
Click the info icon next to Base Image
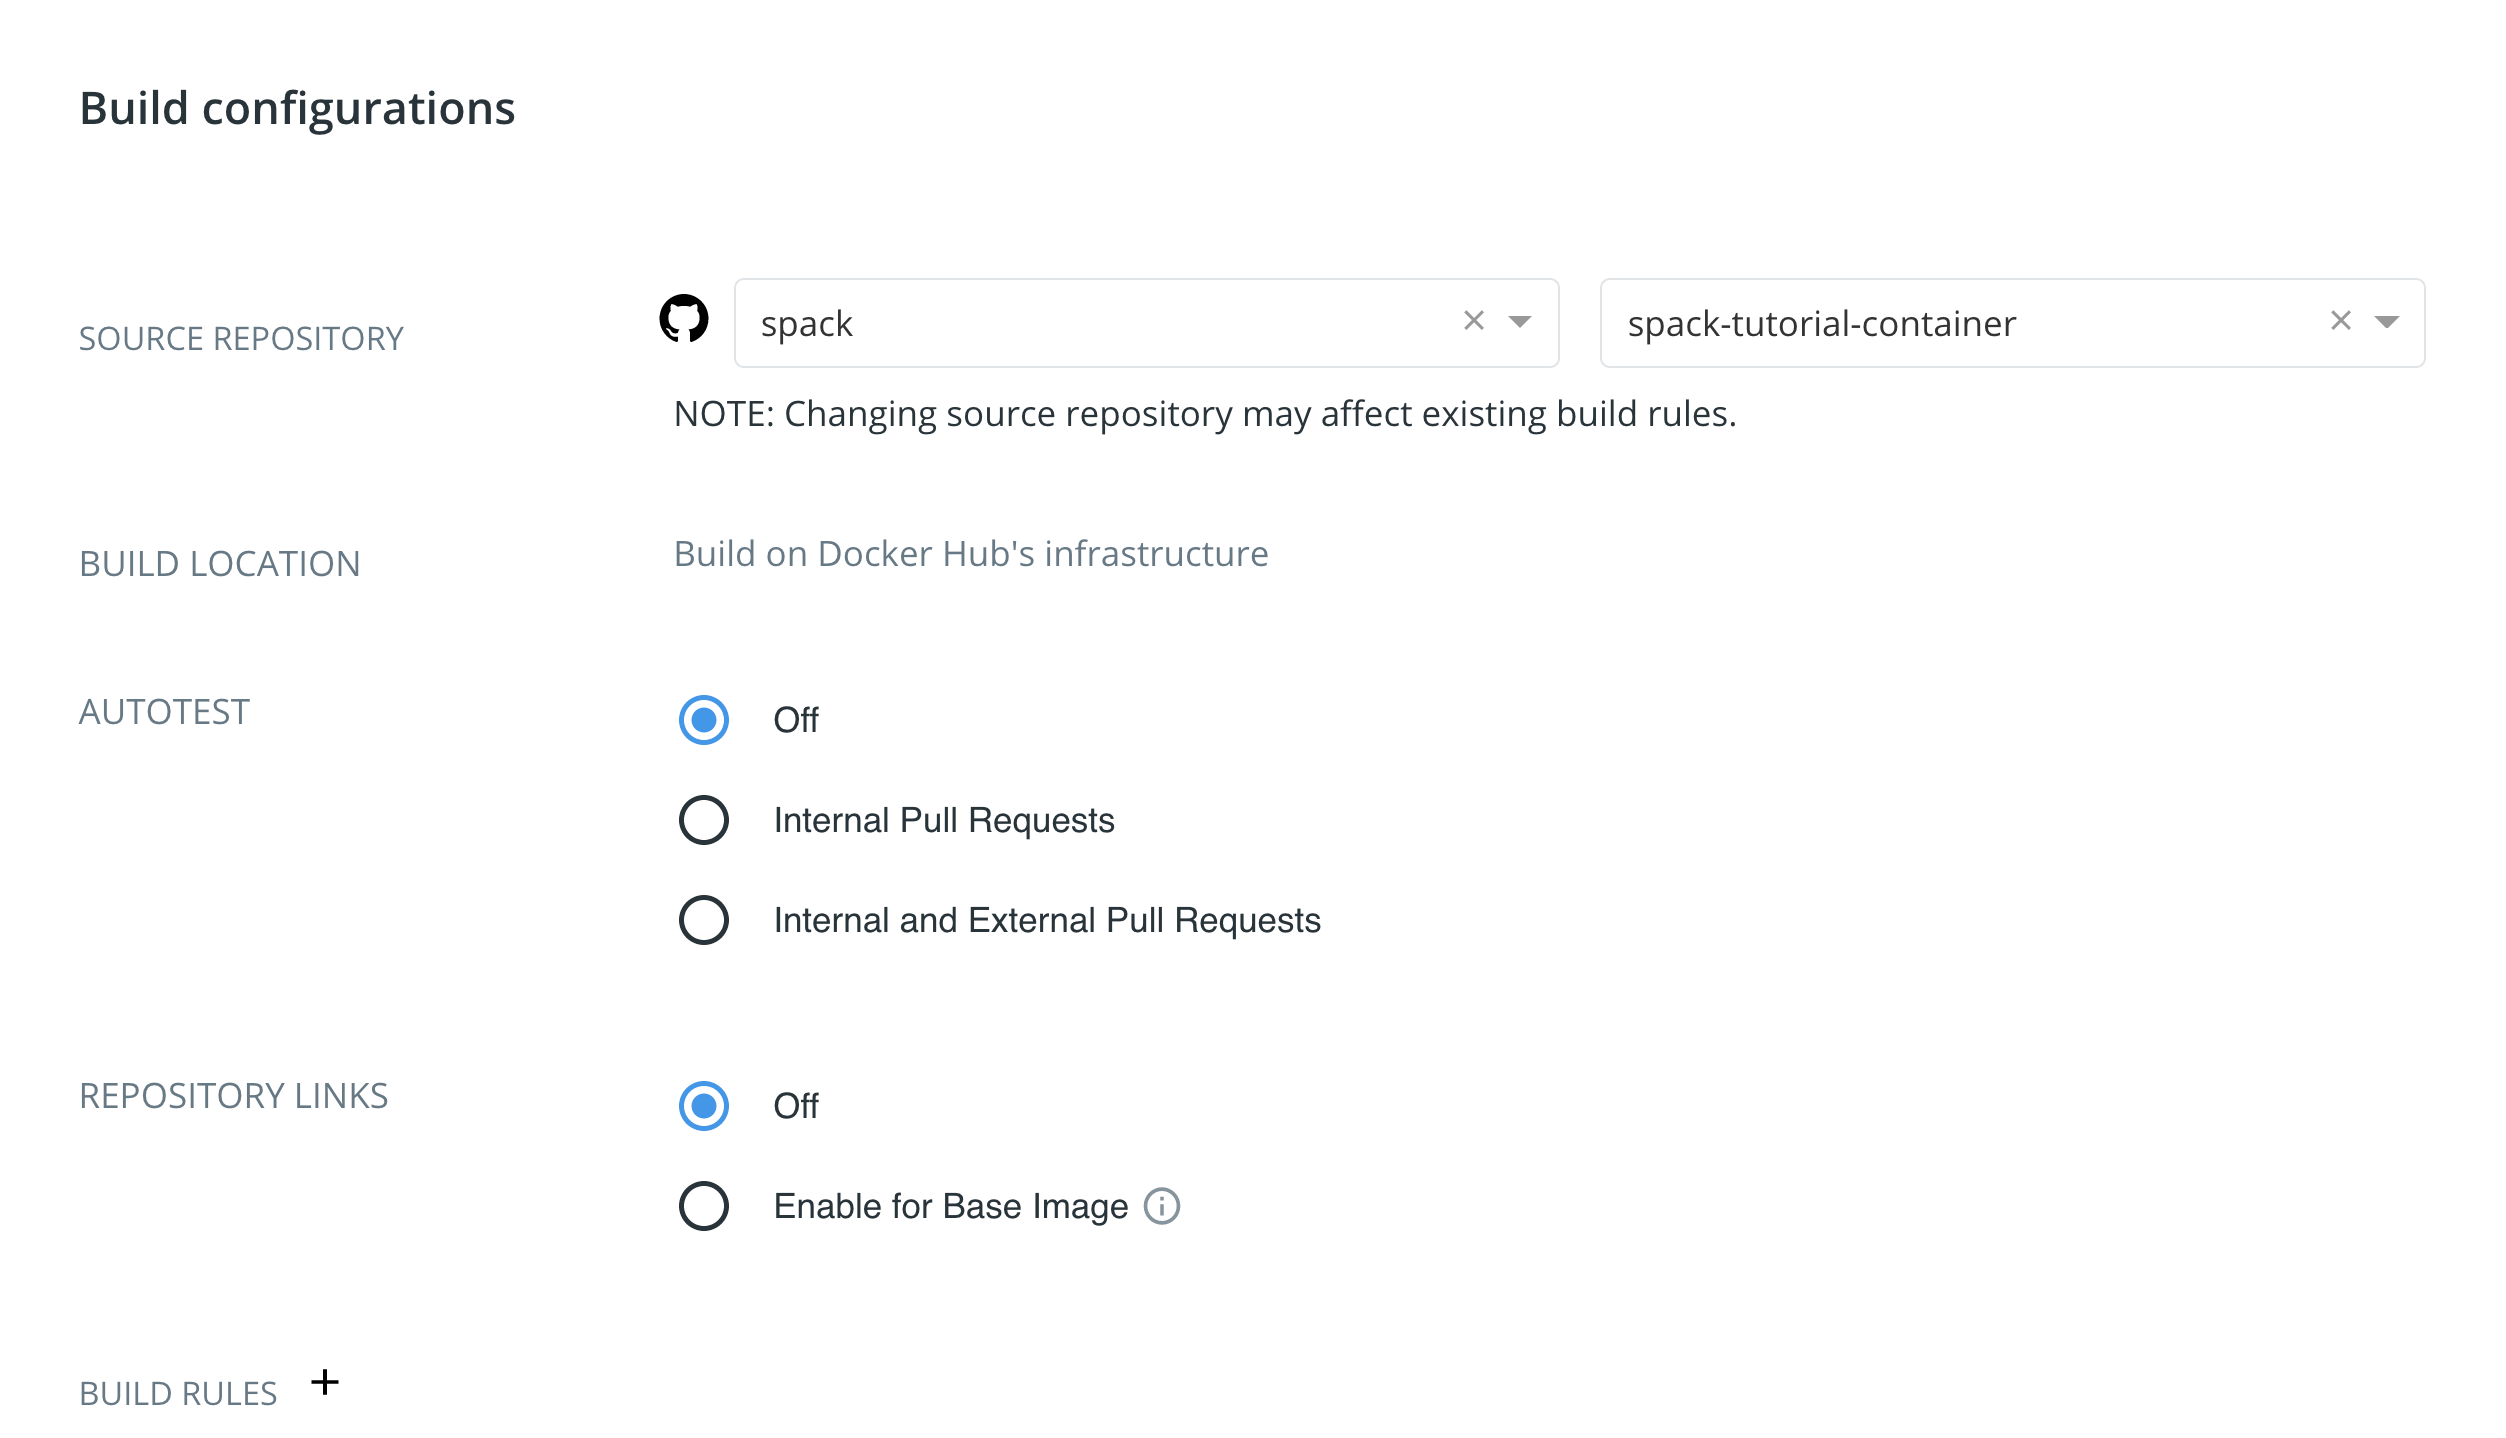[1164, 1204]
